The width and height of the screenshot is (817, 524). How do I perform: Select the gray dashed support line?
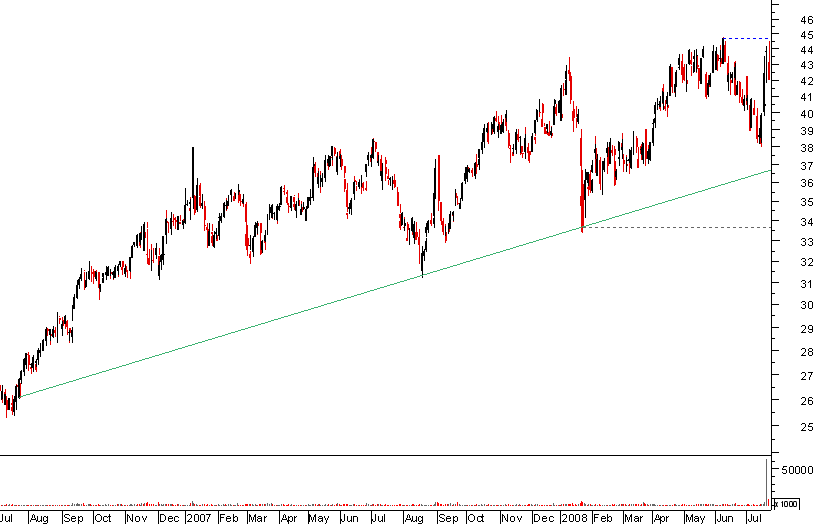[x=676, y=228]
